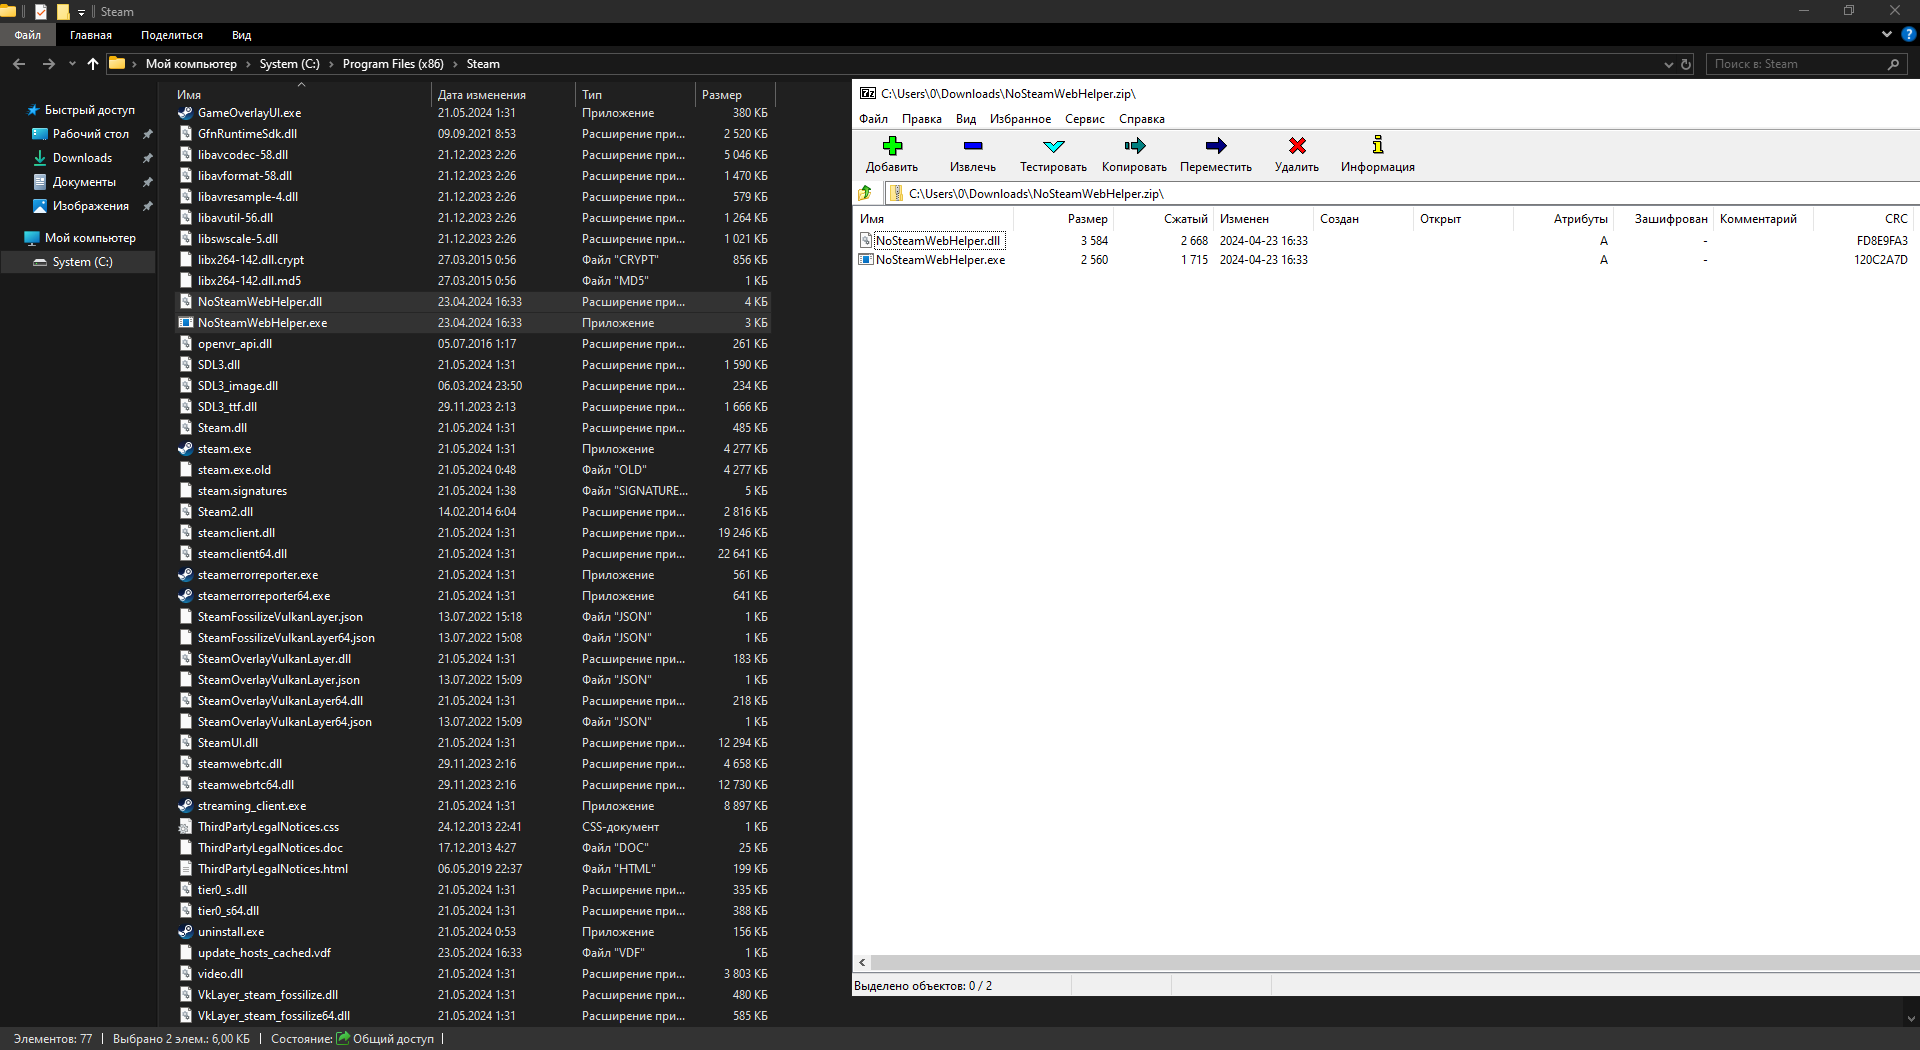Open the Главная ribbon tab
This screenshot has height=1050, width=1920.
coord(91,35)
